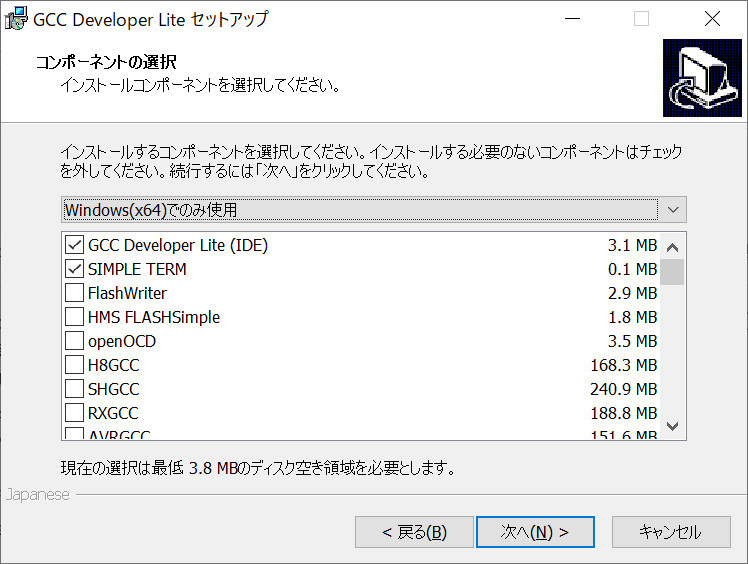Click the component list scroll up arrow
The width and height of the screenshot is (748, 564).
tap(672, 247)
